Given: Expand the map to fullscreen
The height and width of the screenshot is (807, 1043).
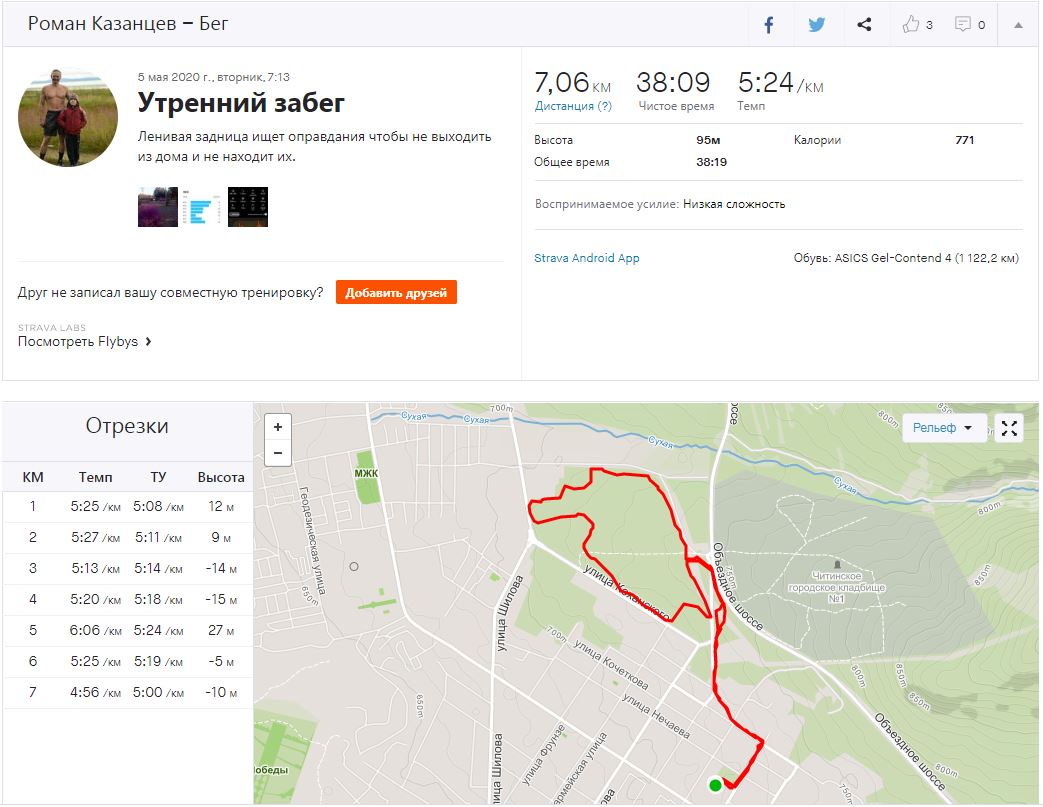Looking at the screenshot, I should click(x=1009, y=428).
